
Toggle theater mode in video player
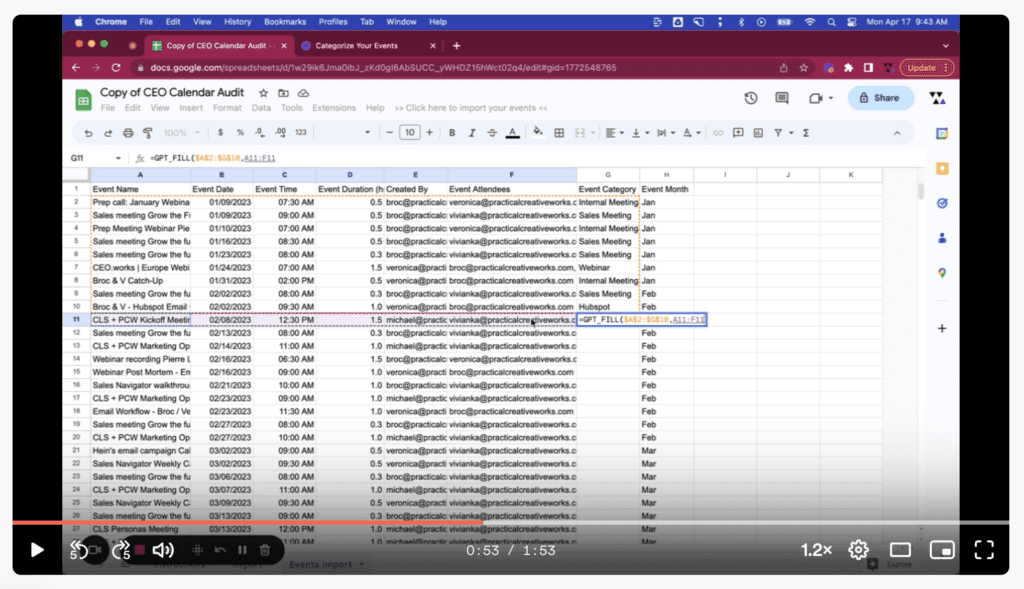click(900, 550)
